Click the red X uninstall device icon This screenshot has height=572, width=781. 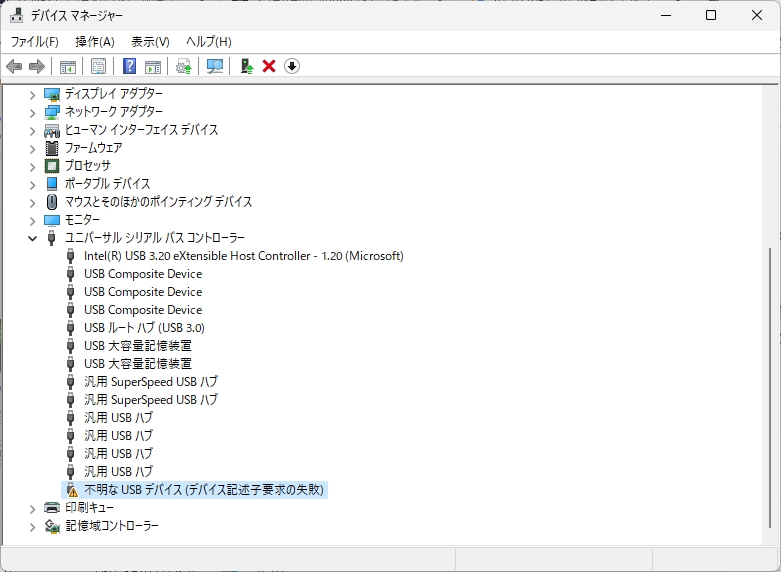coord(269,66)
